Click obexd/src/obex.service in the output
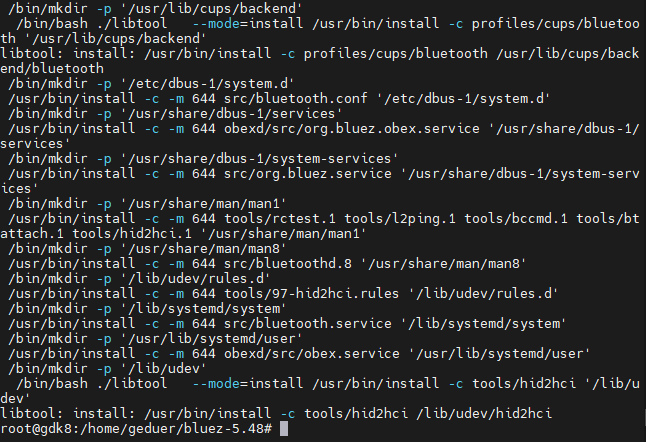Image resolution: width=646 pixels, height=442 pixels. [x=312, y=354]
